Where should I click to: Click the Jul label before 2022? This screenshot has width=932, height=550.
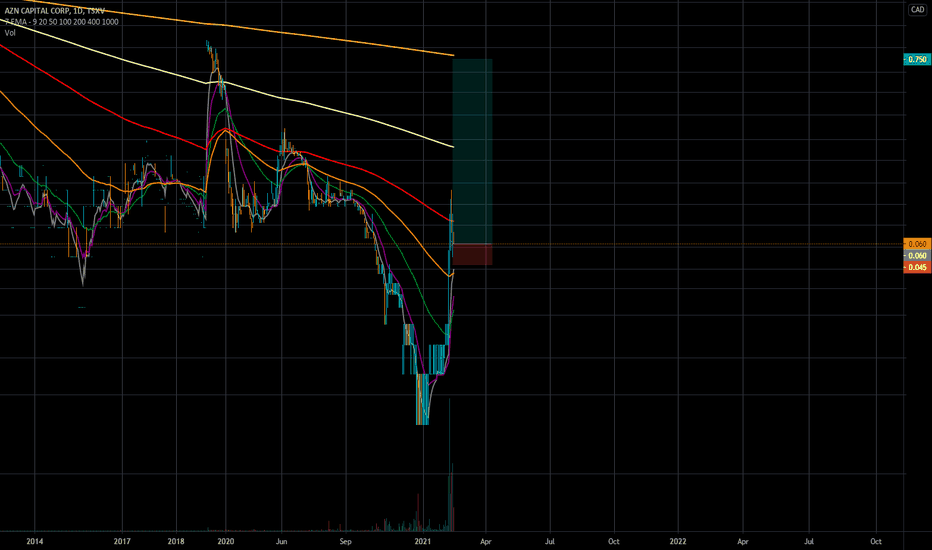550,541
